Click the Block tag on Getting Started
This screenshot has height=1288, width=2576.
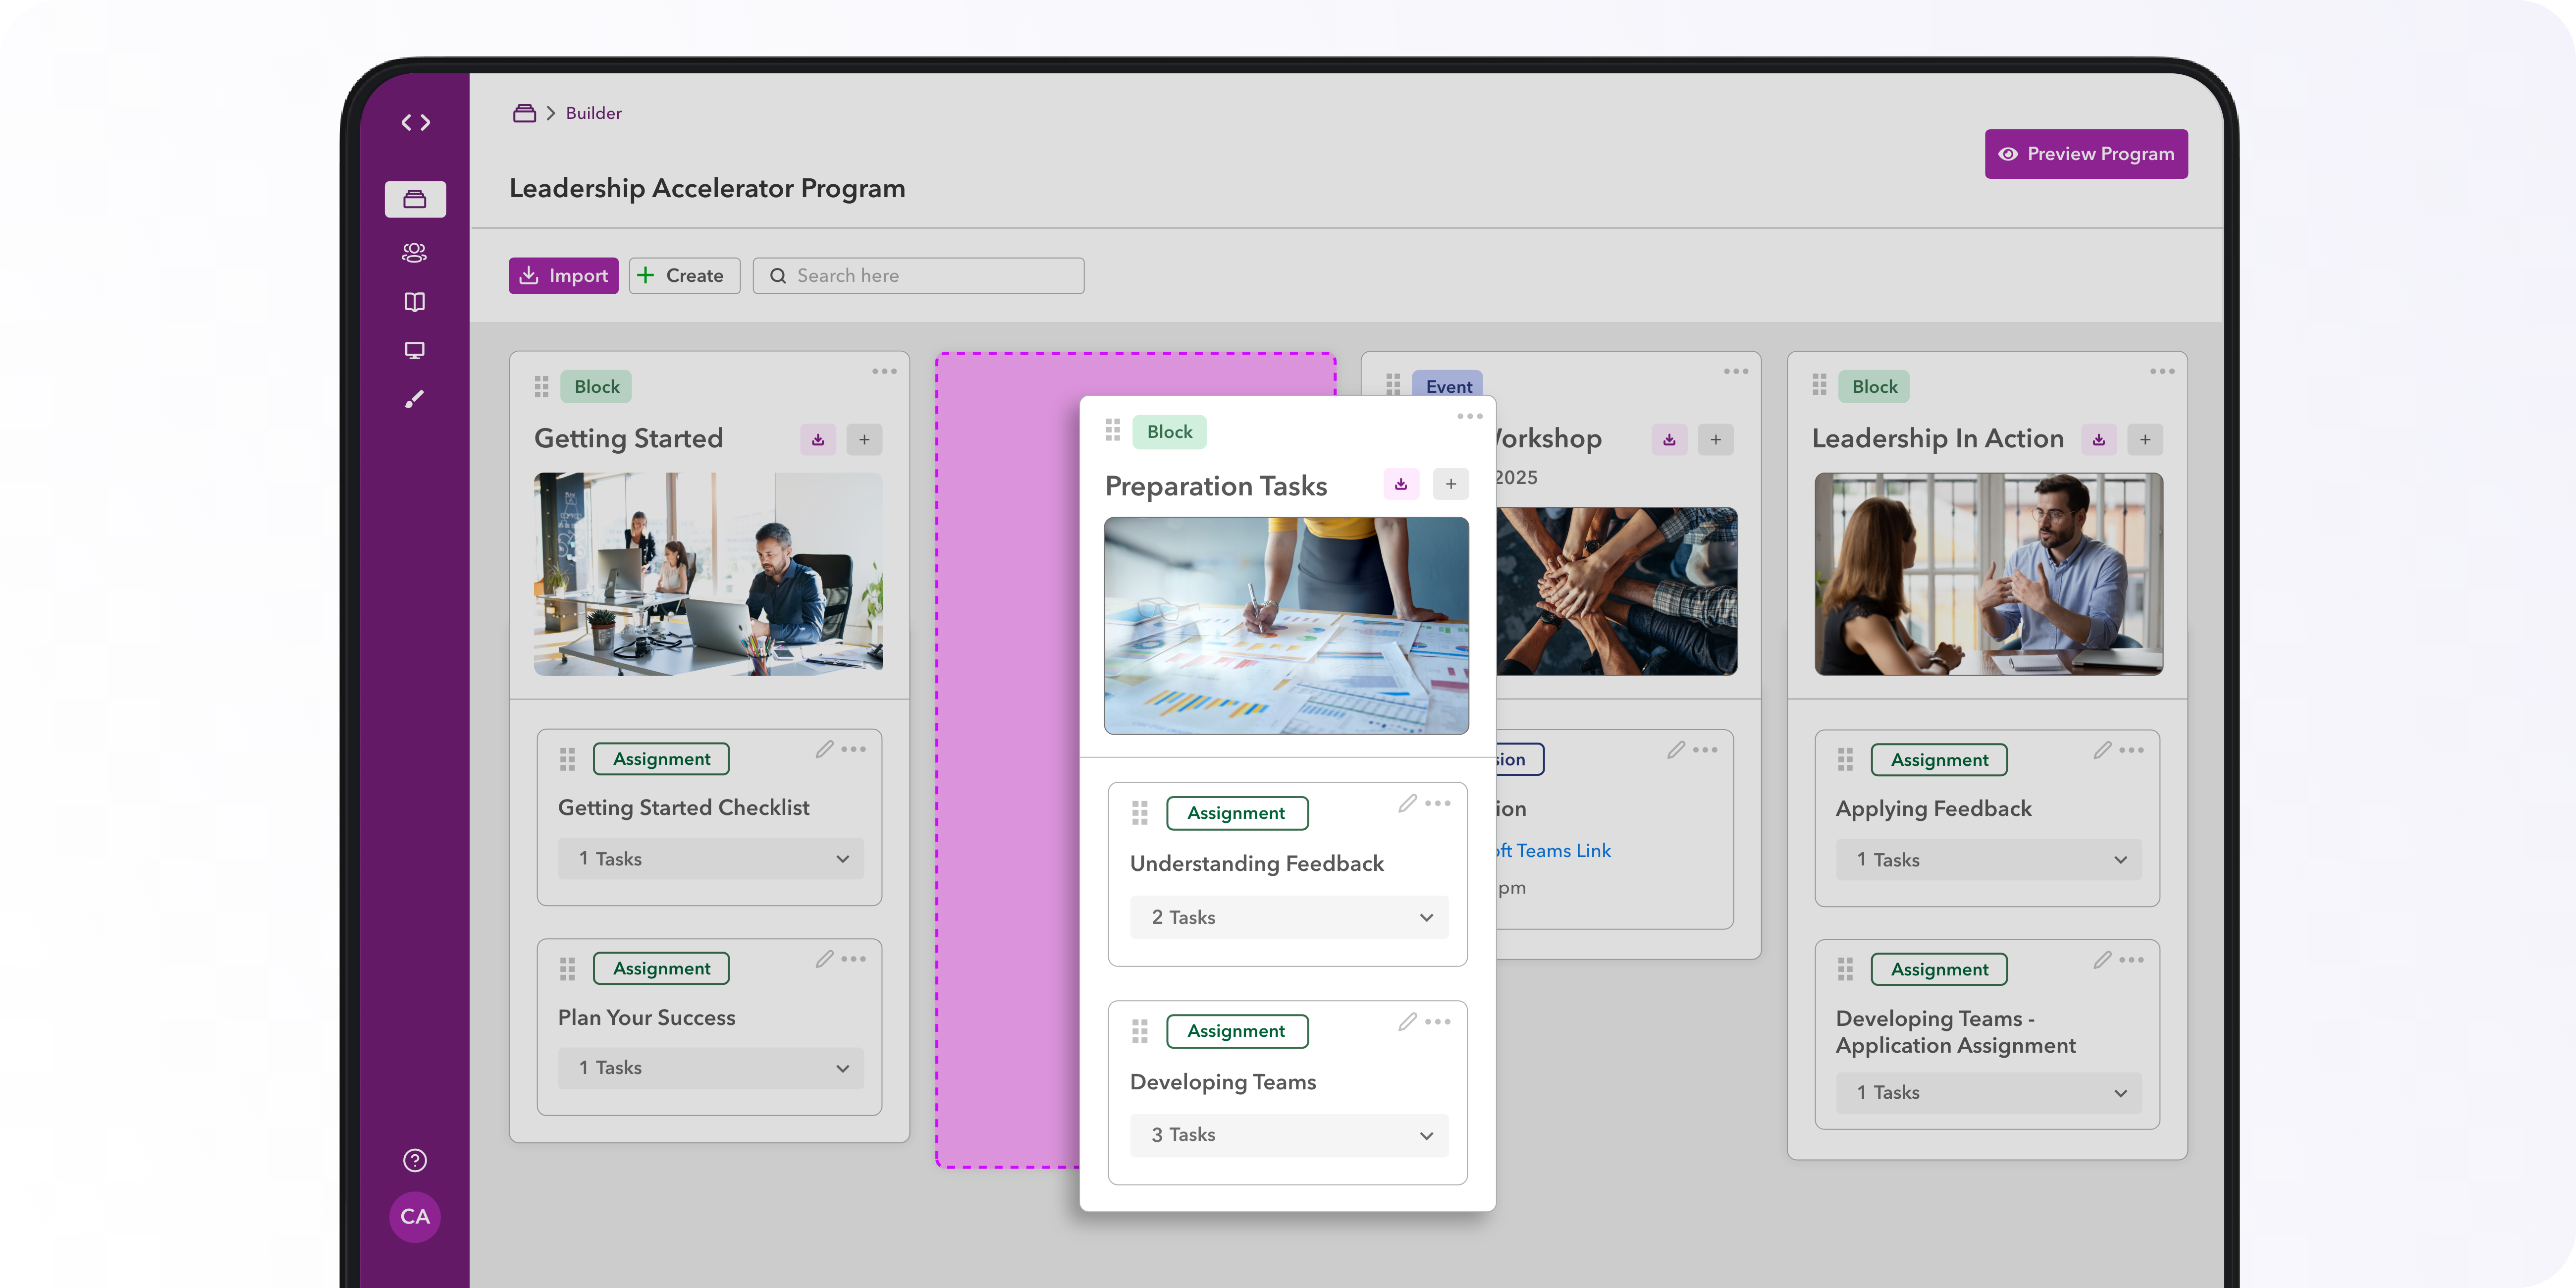coord(596,387)
